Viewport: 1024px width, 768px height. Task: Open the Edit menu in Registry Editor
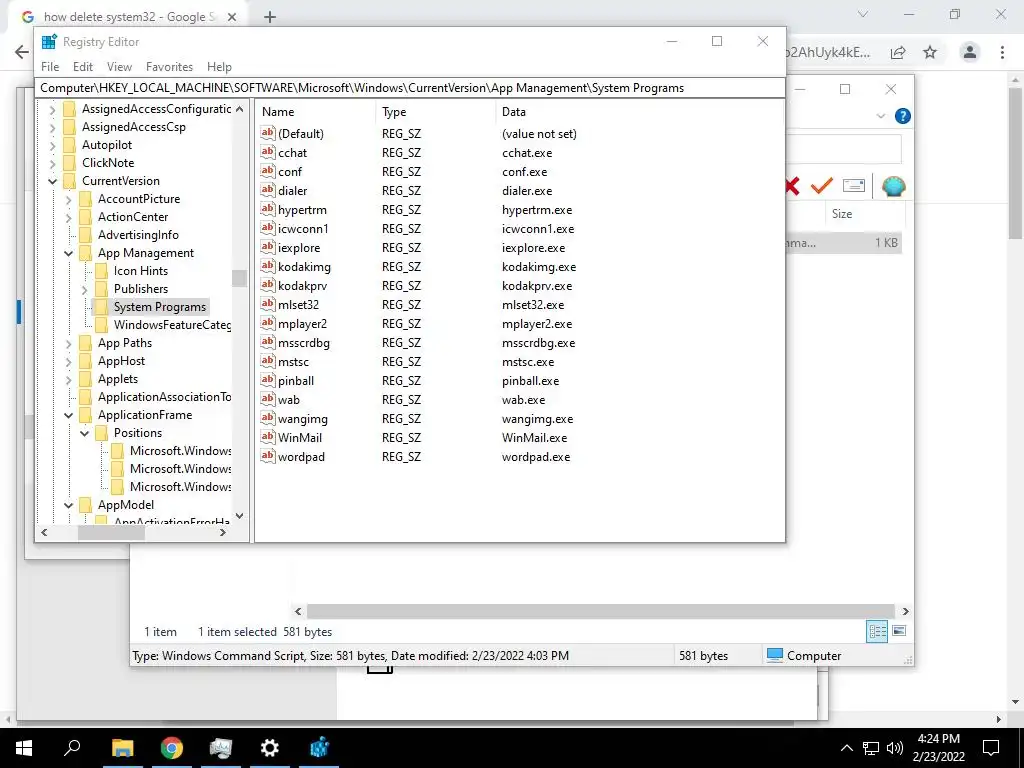[83, 67]
